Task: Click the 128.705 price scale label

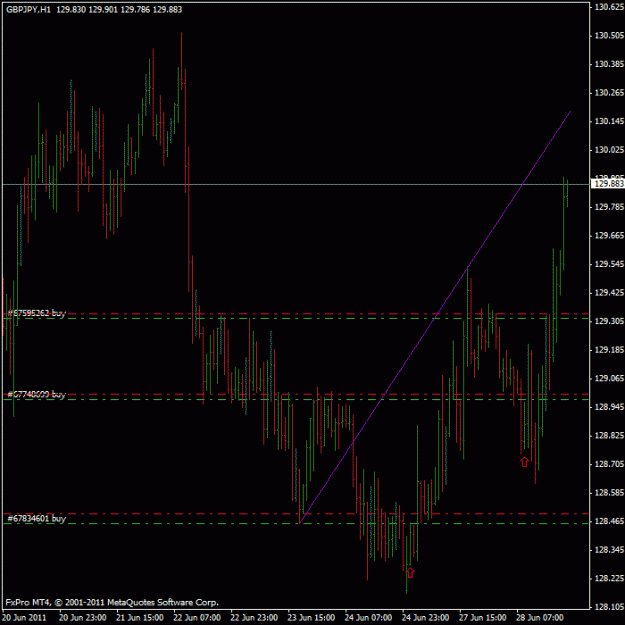Action: tap(609, 464)
